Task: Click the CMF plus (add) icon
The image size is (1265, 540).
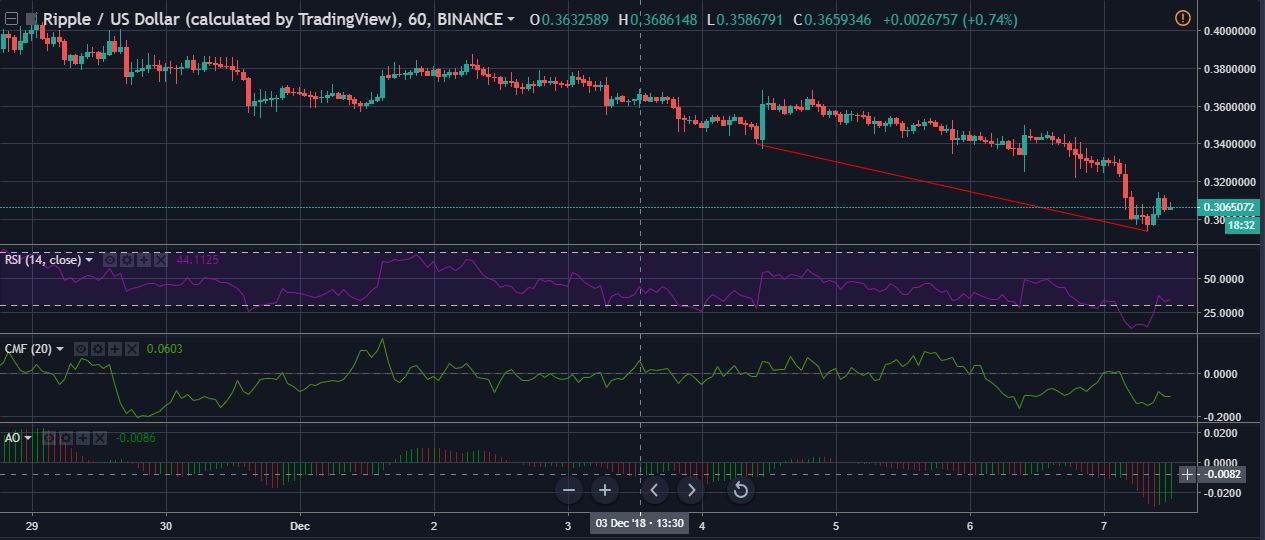Action: [x=115, y=349]
